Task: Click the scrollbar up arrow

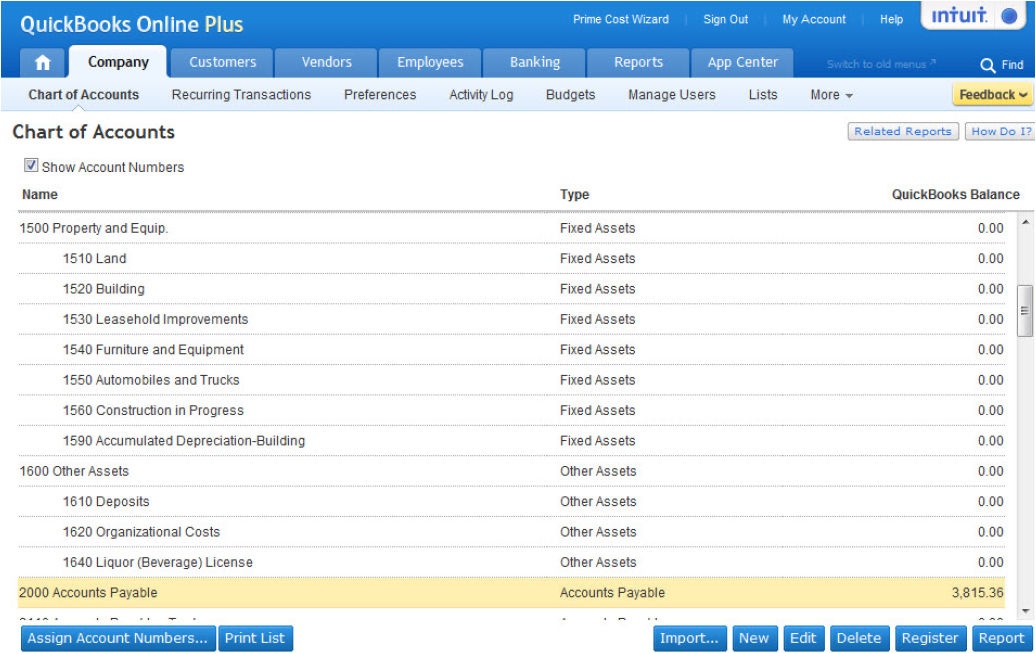Action: 1025,223
